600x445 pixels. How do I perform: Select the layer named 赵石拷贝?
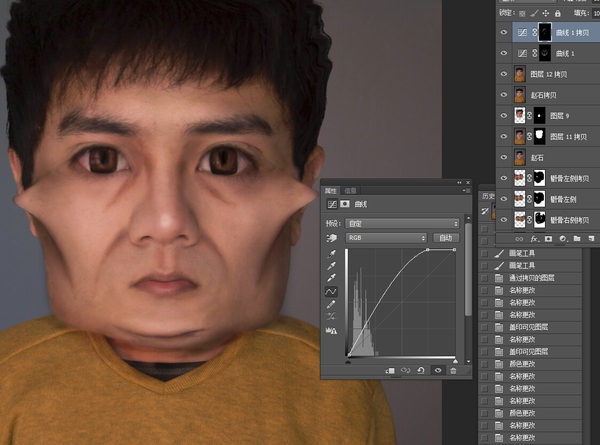543,95
